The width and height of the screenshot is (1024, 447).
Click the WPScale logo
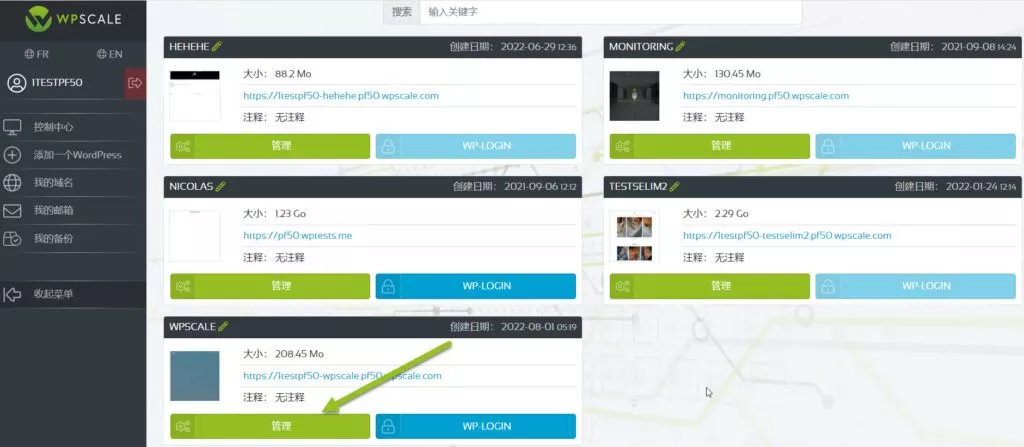[x=73, y=19]
